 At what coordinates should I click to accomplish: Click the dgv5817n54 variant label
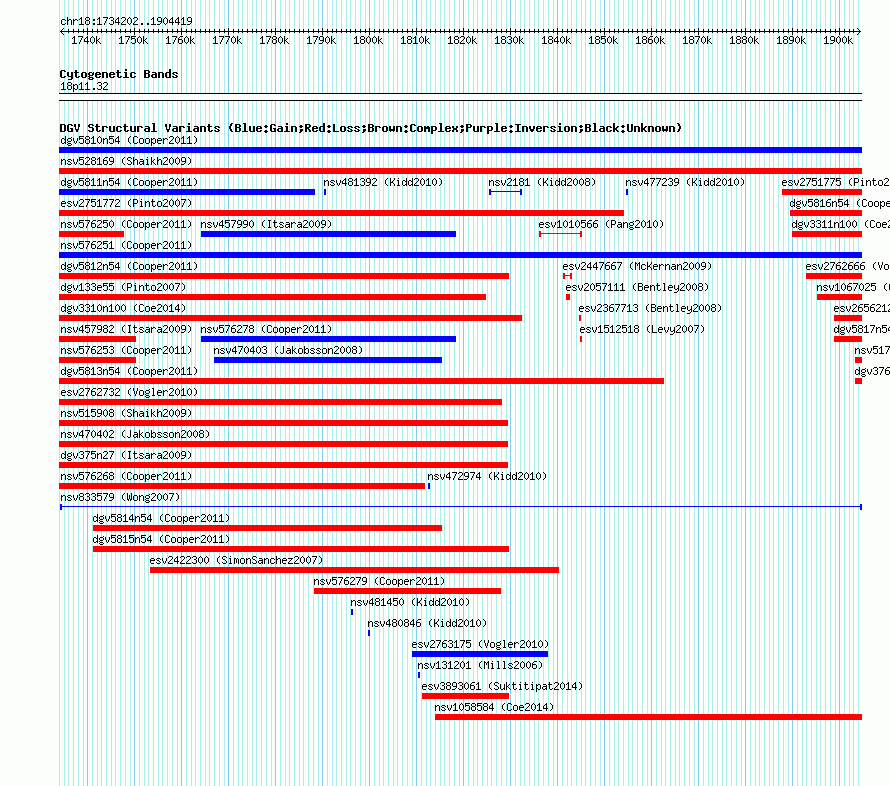pyautogui.click(x=862, y=329)
